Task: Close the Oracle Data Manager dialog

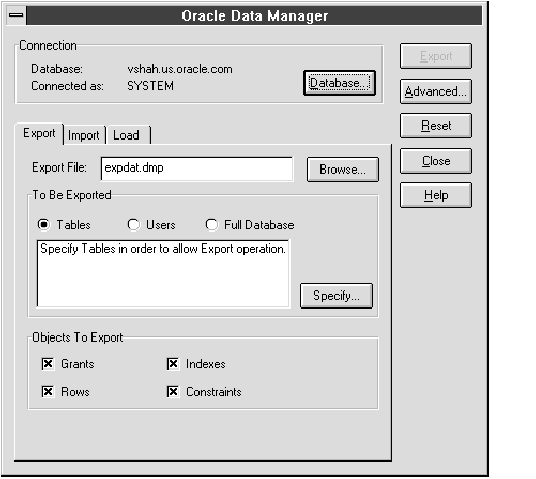Action: click(x=436, y=161)
